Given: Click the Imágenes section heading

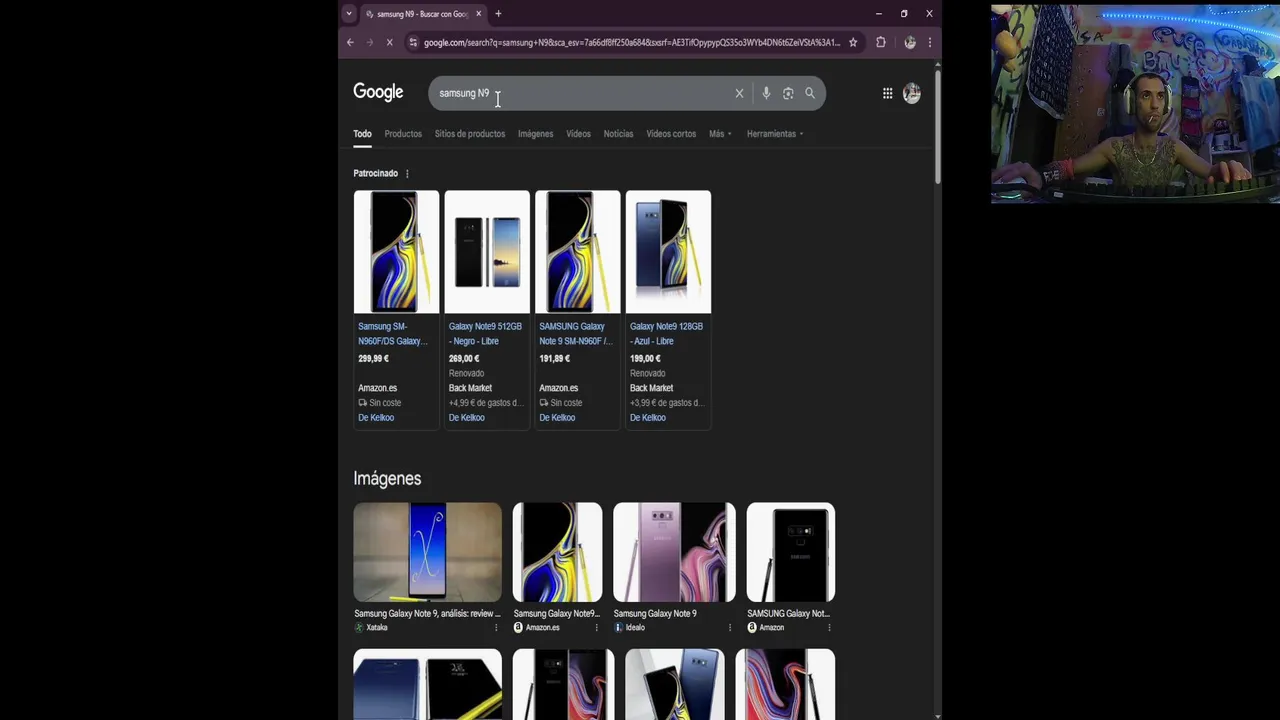Looking at the screenshot, I should tap(387, 478).
